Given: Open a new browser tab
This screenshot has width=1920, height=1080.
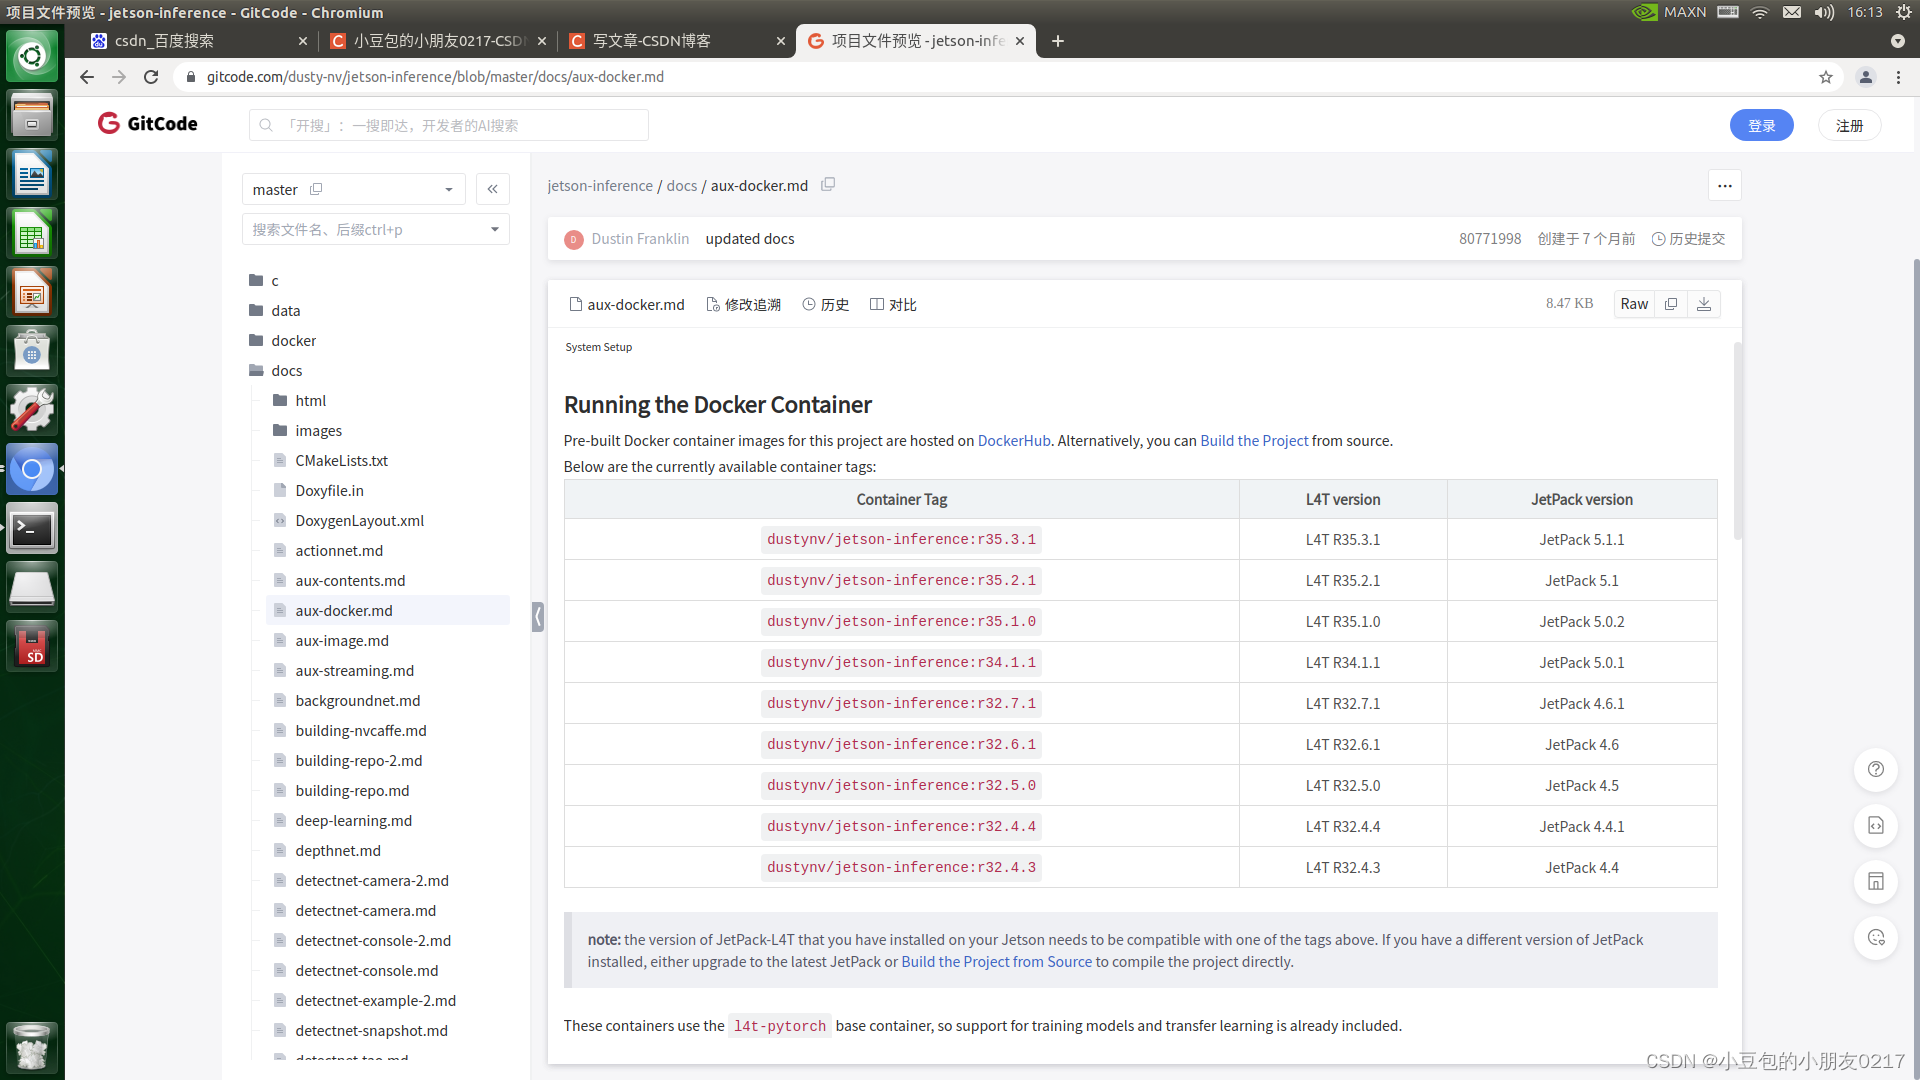Looking at the screenshot, I should [x=1058, y=41].
